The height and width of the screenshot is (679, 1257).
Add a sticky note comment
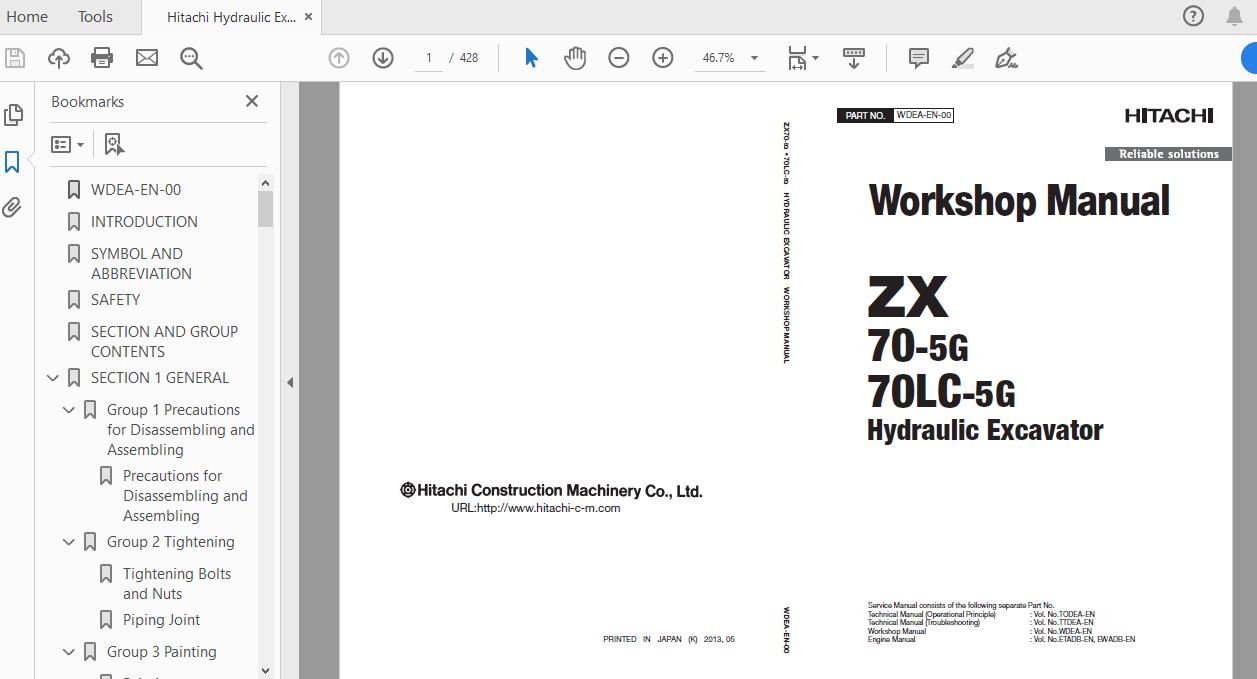[919, 58]
